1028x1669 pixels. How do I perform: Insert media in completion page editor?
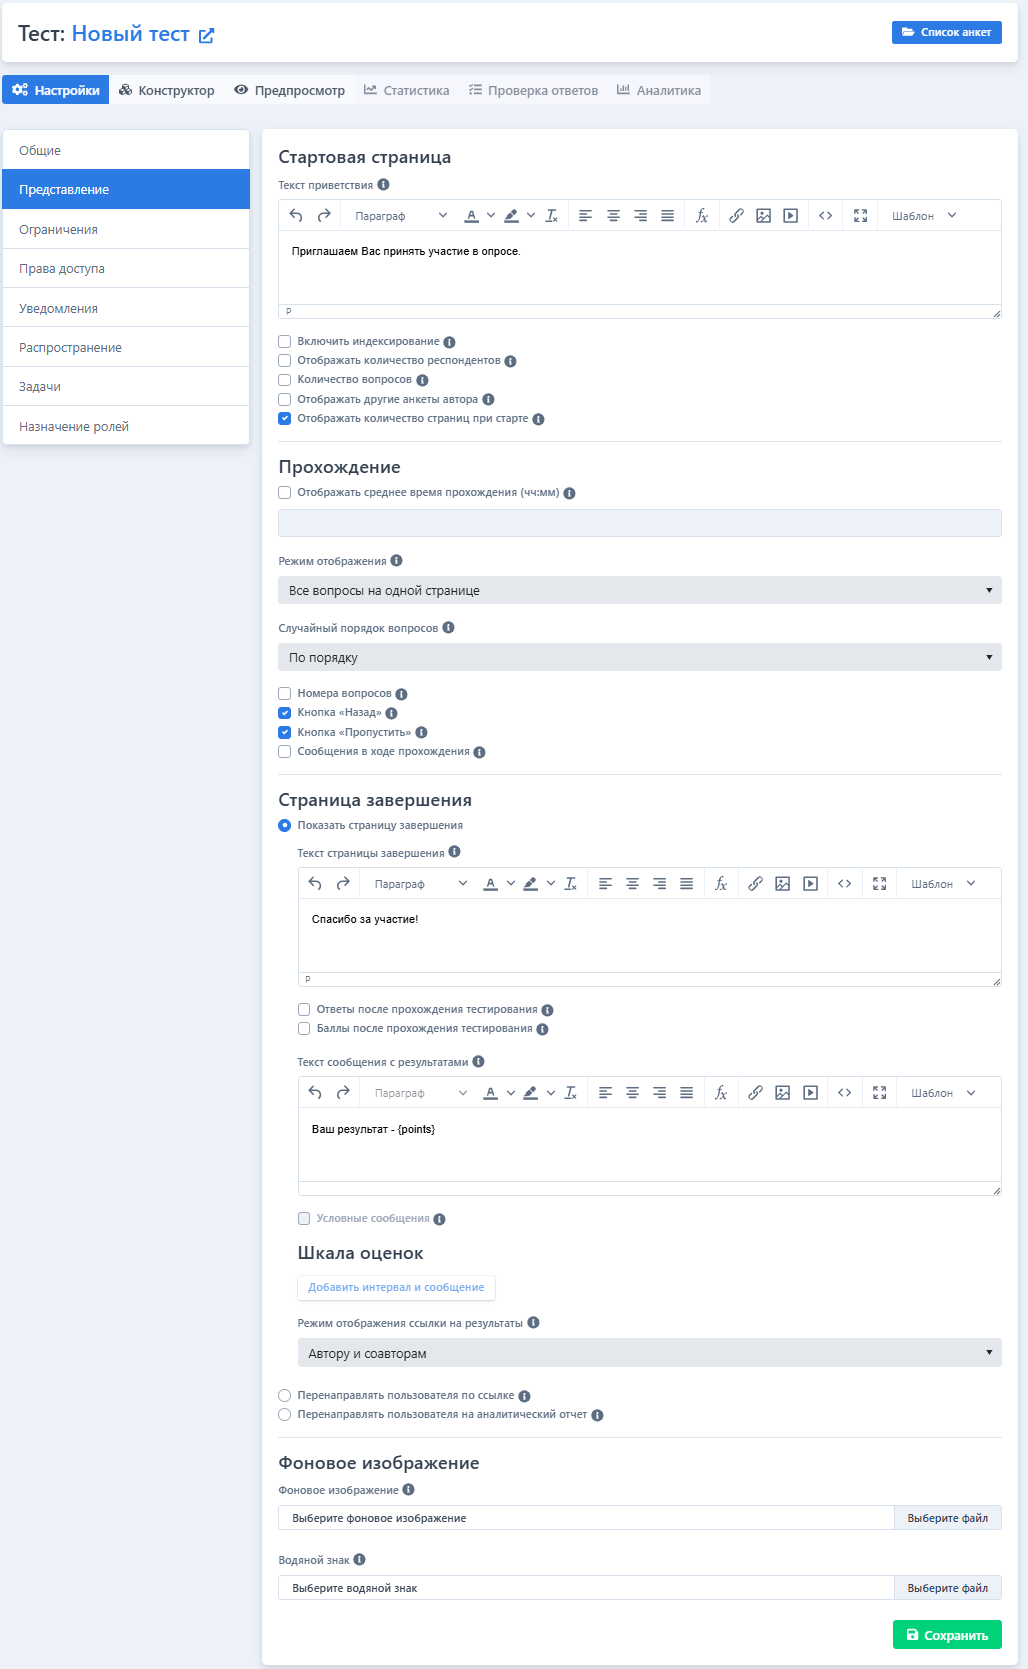tap(811, 884)
